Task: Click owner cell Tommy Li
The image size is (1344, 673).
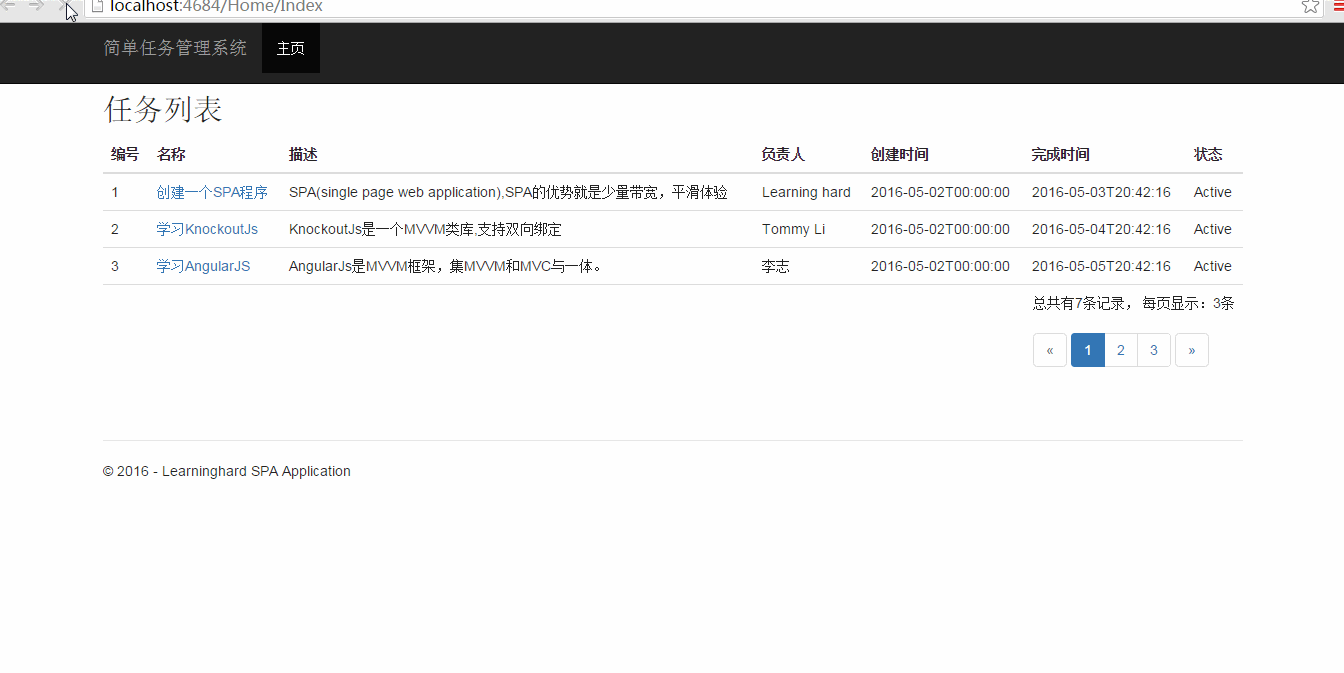Action: pyautogui.click(x=793, y=229)
